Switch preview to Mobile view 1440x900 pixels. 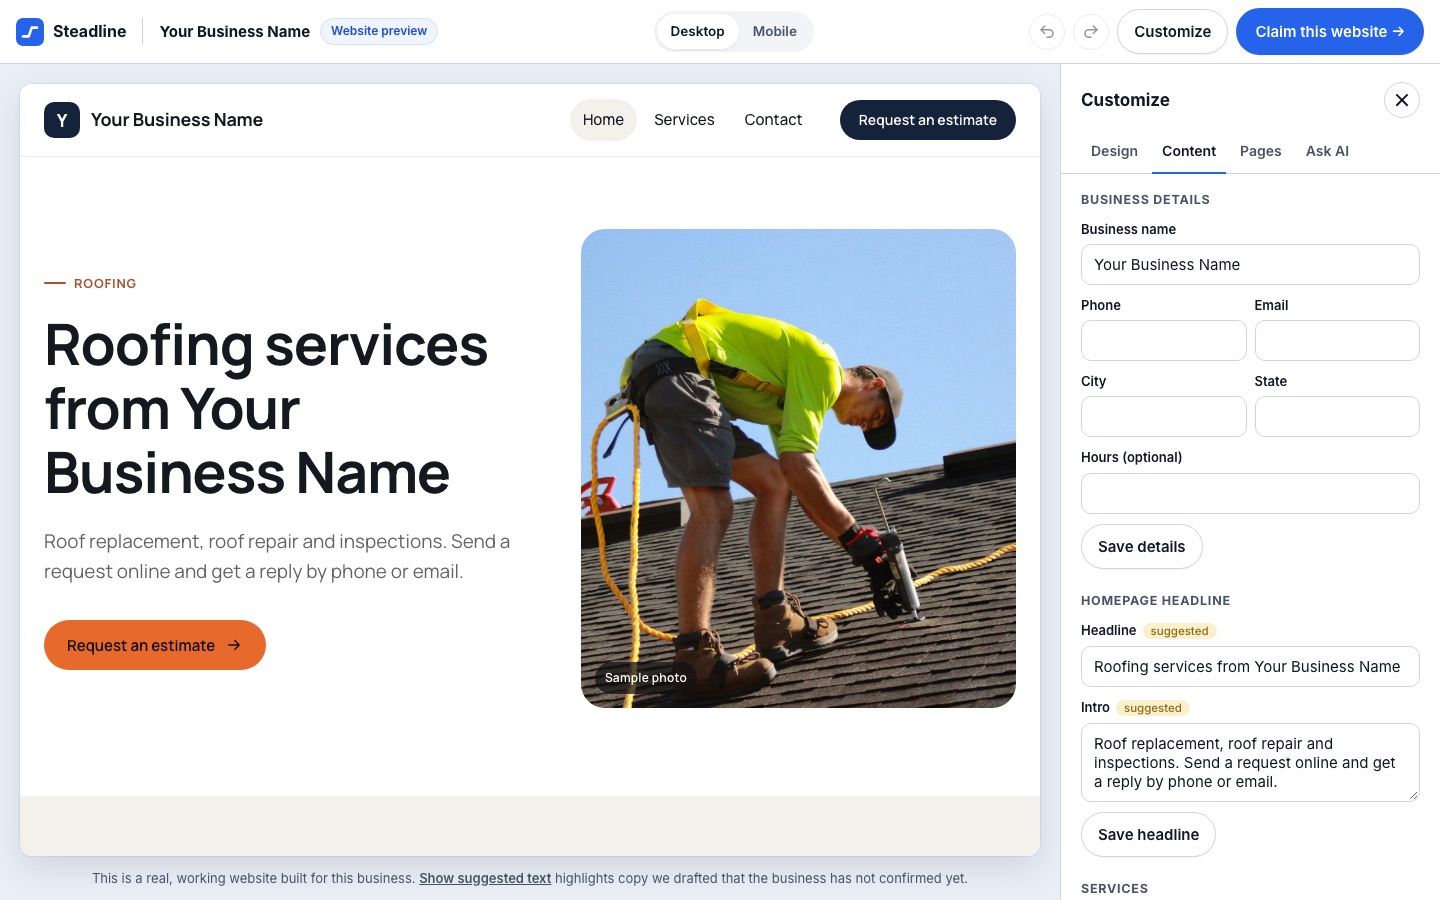[x=775, y=32]
